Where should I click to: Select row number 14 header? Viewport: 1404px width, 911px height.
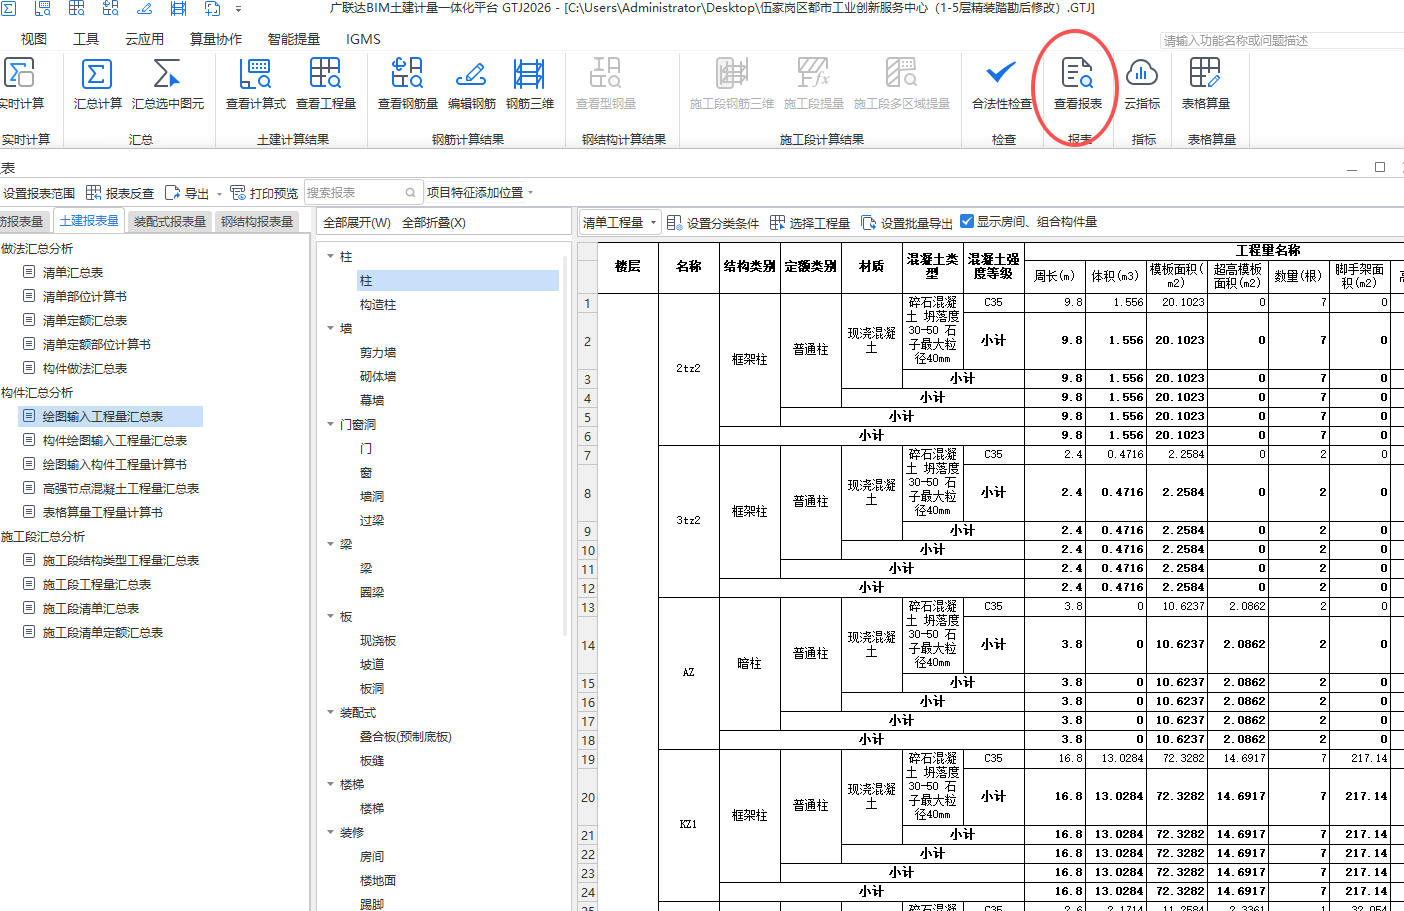588,645
